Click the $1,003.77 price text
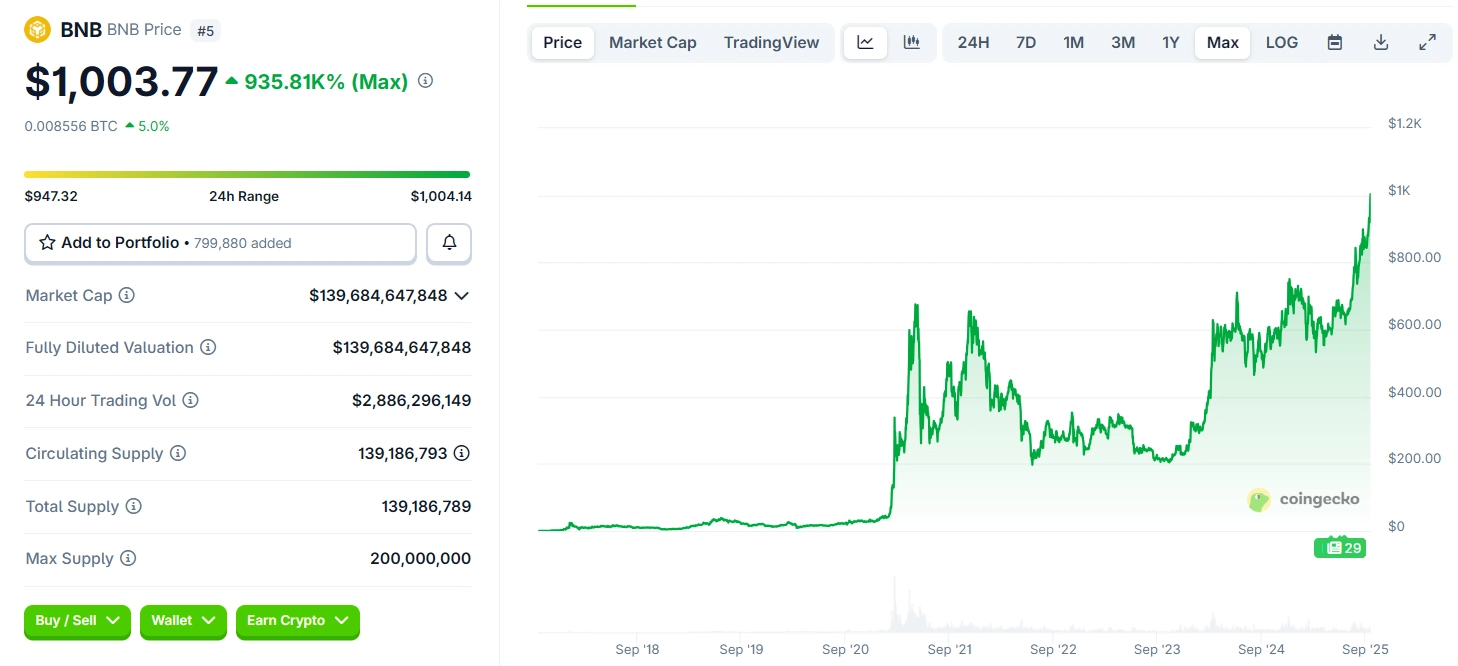 (121, 81)
